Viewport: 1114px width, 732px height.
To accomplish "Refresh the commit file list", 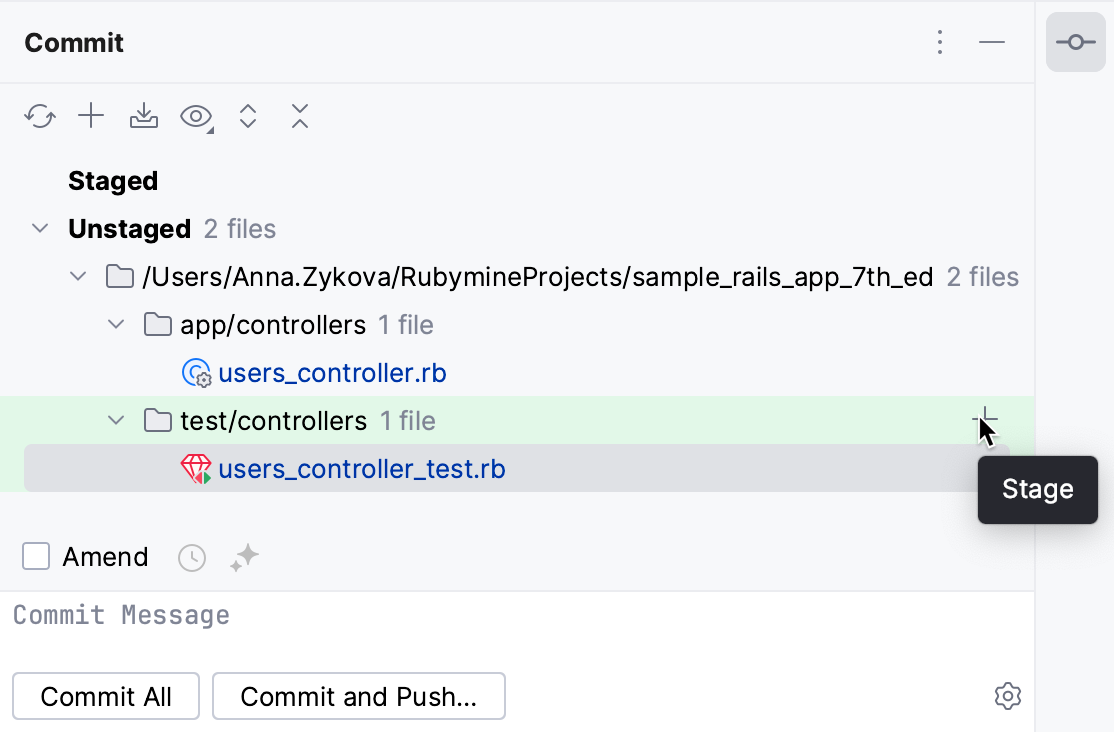I will [x=40, y=116].
